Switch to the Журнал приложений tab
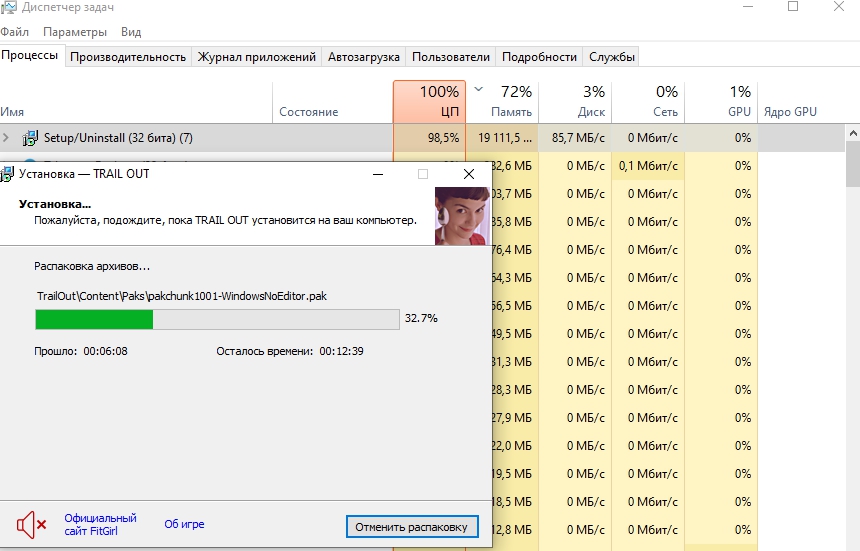 tap(257, 57)
